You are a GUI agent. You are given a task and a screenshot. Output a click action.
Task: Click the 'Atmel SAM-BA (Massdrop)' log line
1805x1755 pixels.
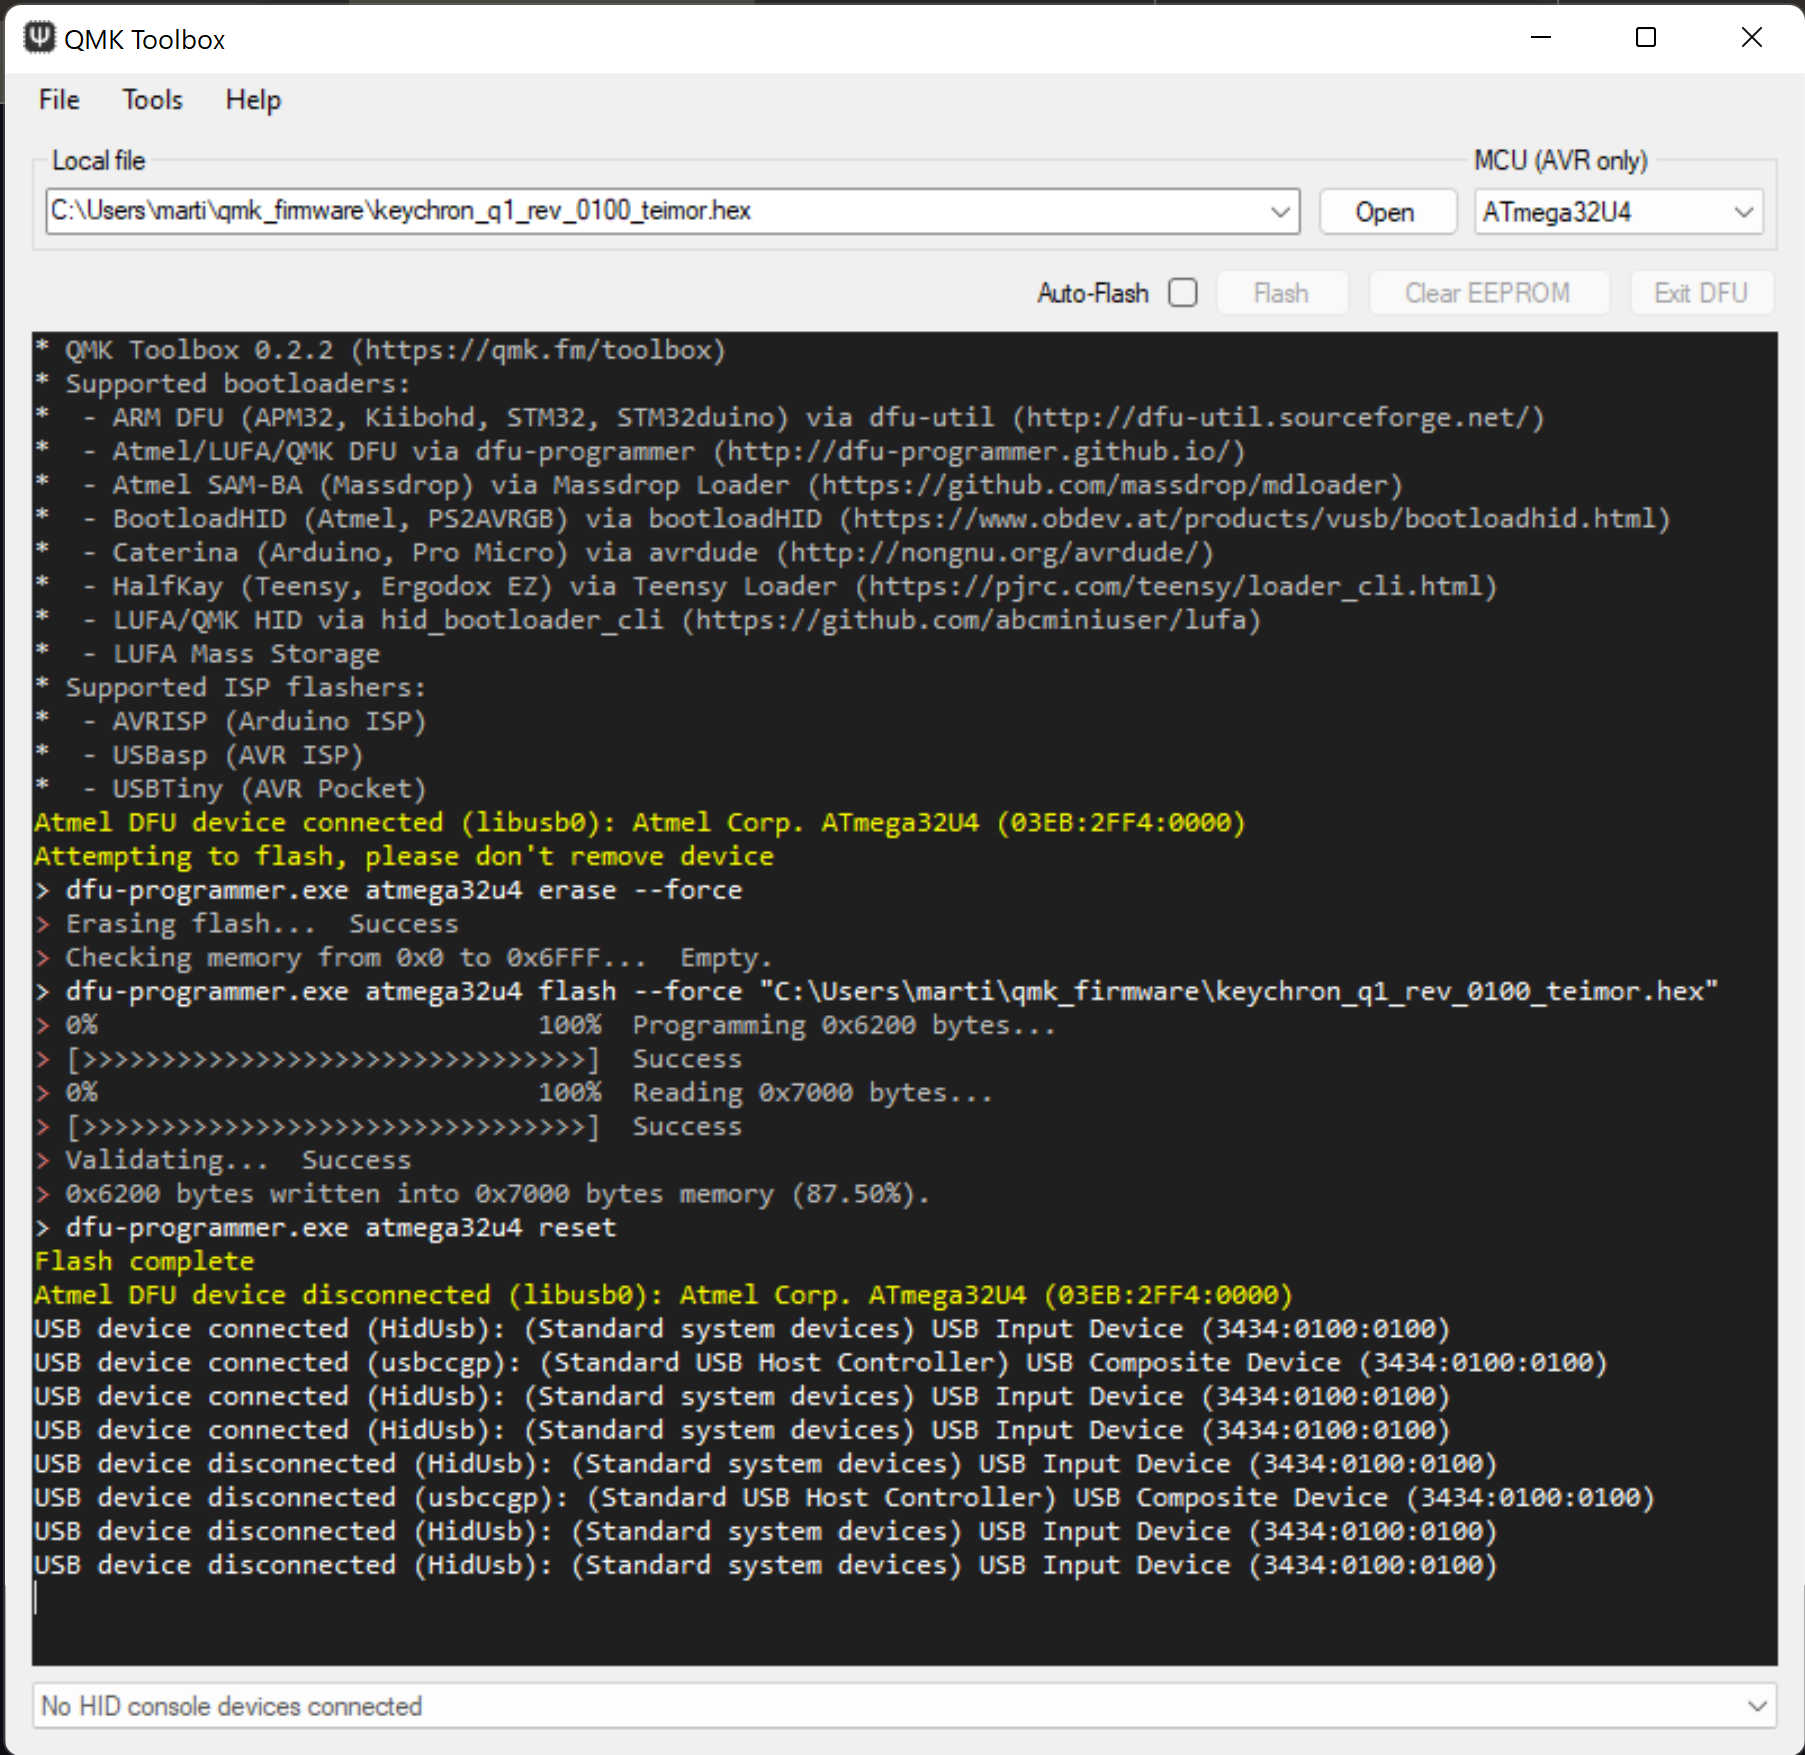[x=719, y=485]
